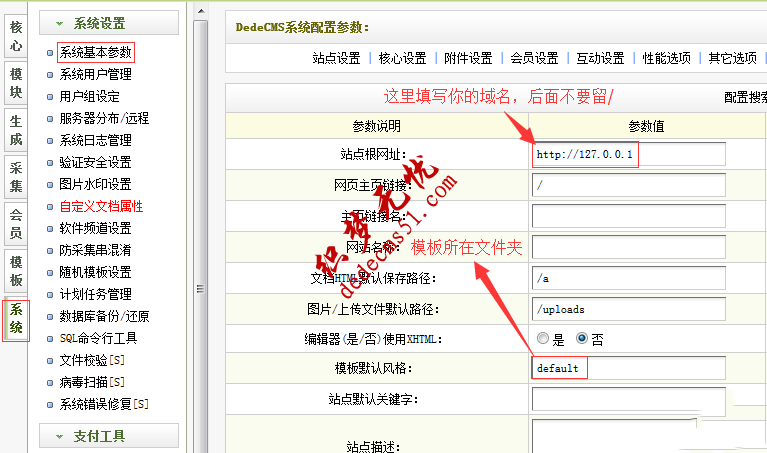Click the 参数说明 column header
The image size is (767, 453).
pyautogui.click(x=377, y=126)
